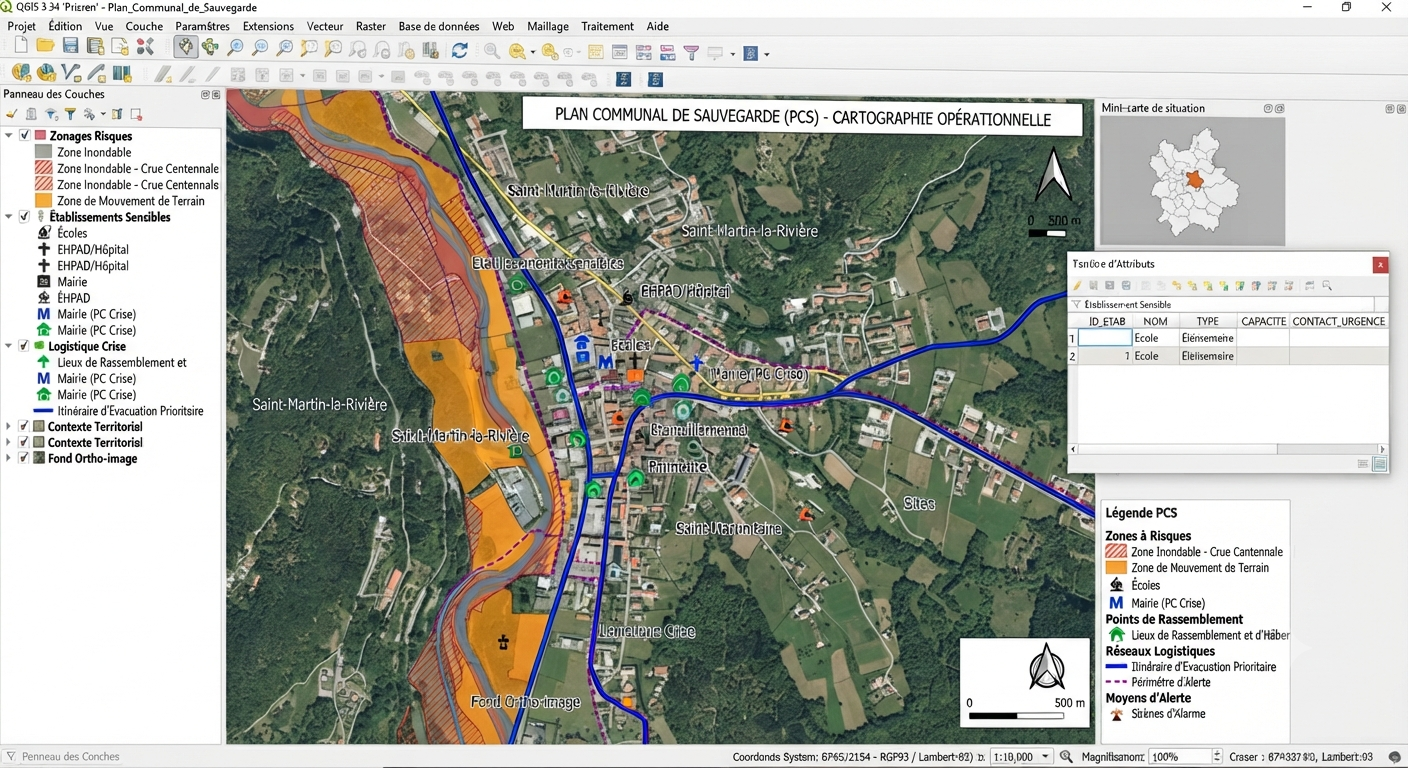This screenshot has width=1408, height=768.
Task: Click the funnel filter icon in main toolbar
Action: click(691, 52)
